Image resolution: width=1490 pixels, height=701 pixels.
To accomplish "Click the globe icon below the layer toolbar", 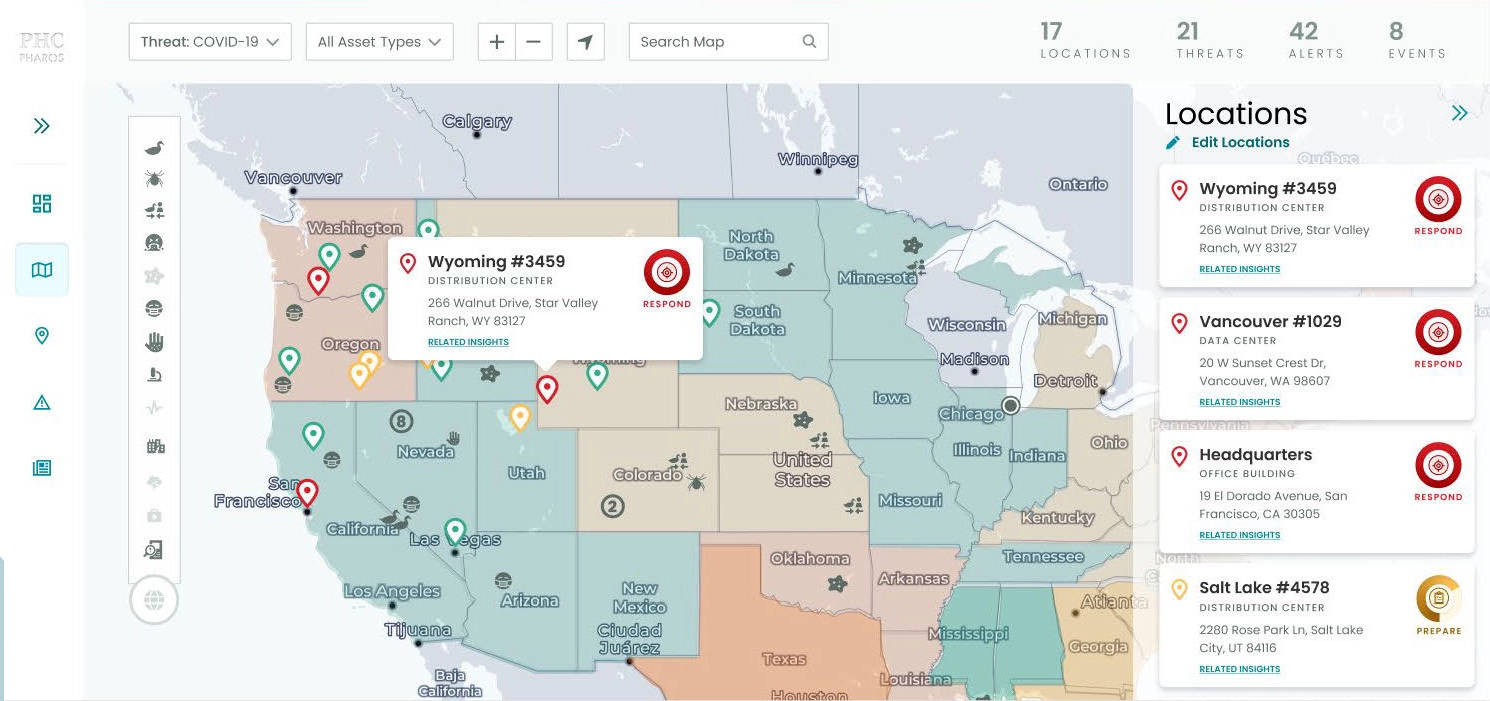I will (x=154, y=601).
